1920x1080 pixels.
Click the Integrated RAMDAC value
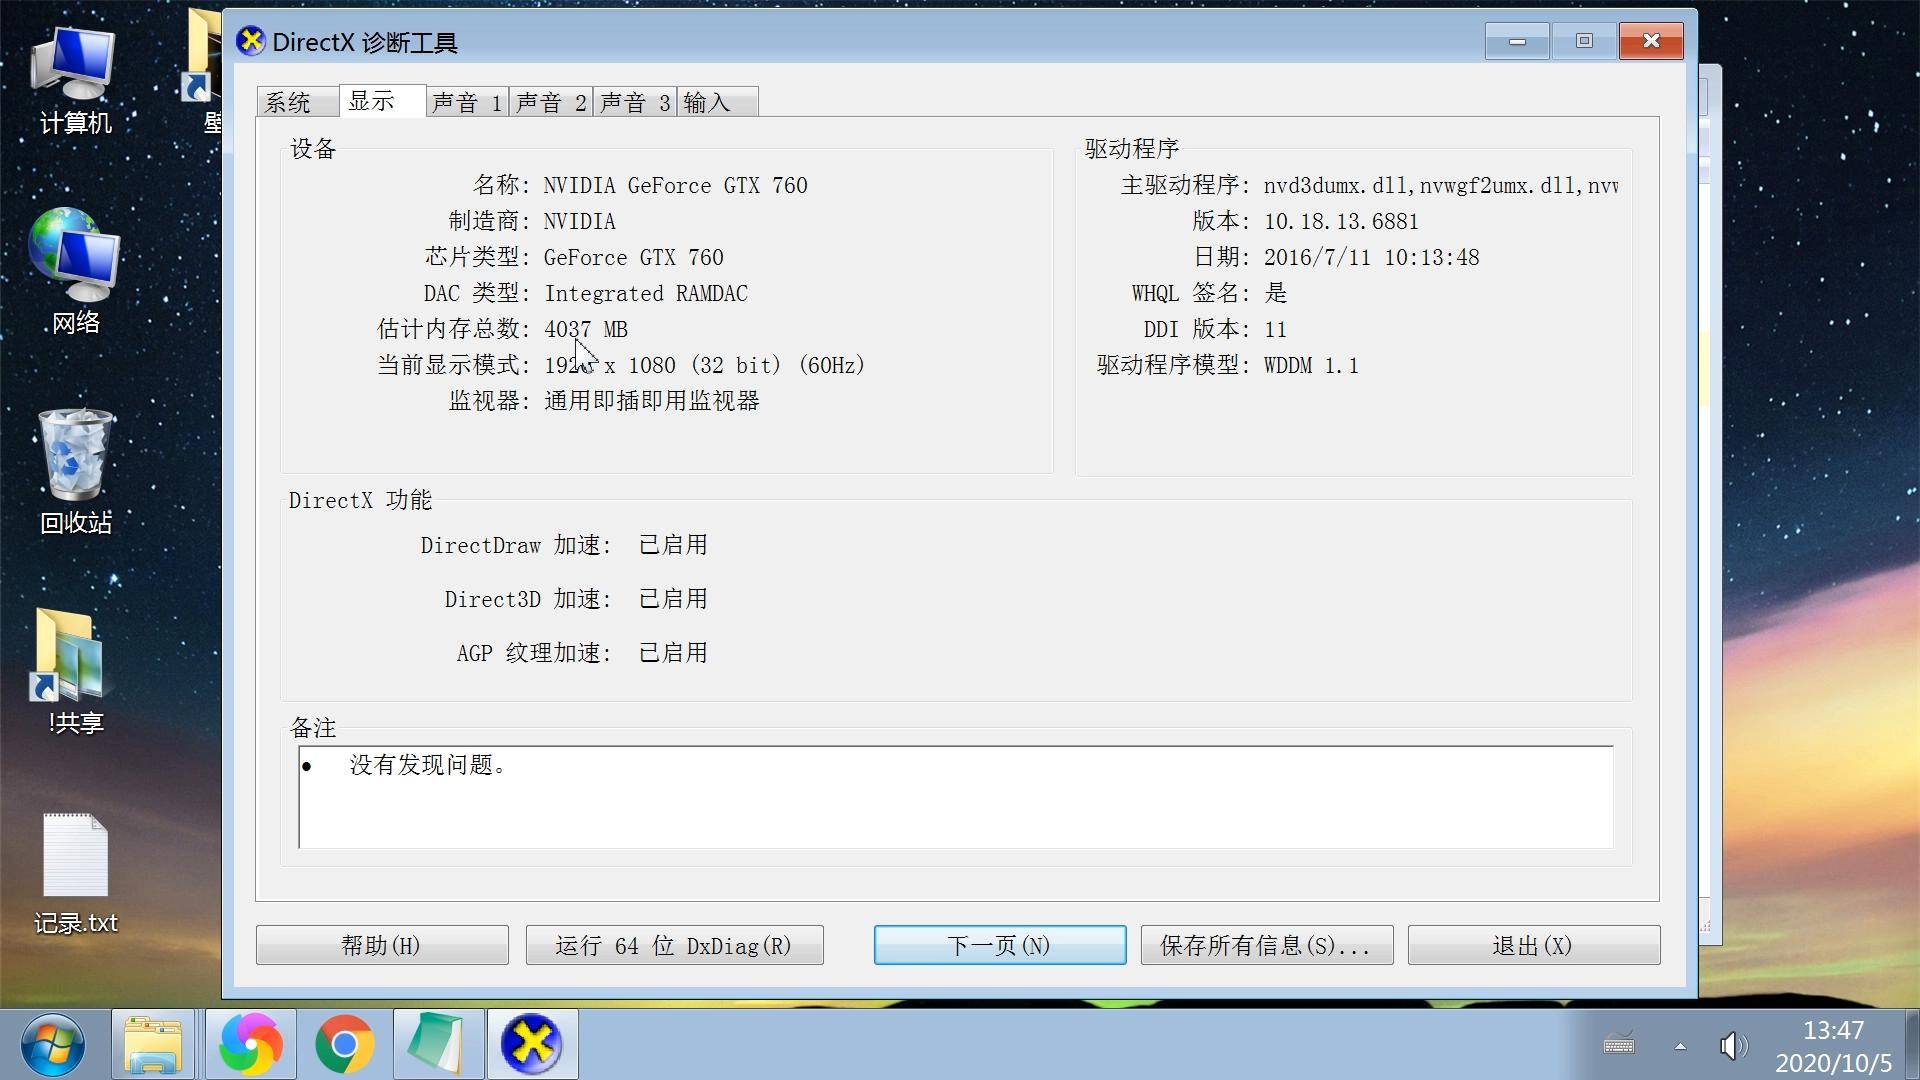pos(646,294)
